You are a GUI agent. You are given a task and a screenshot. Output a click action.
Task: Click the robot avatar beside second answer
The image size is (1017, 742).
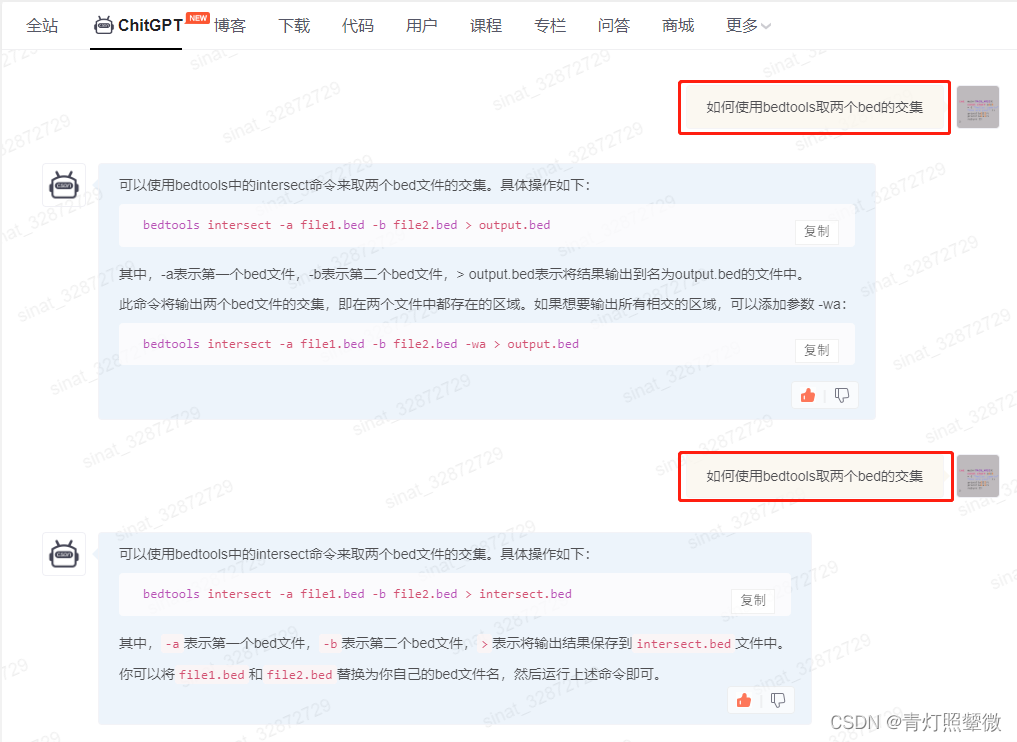click(x=63, y=554)
